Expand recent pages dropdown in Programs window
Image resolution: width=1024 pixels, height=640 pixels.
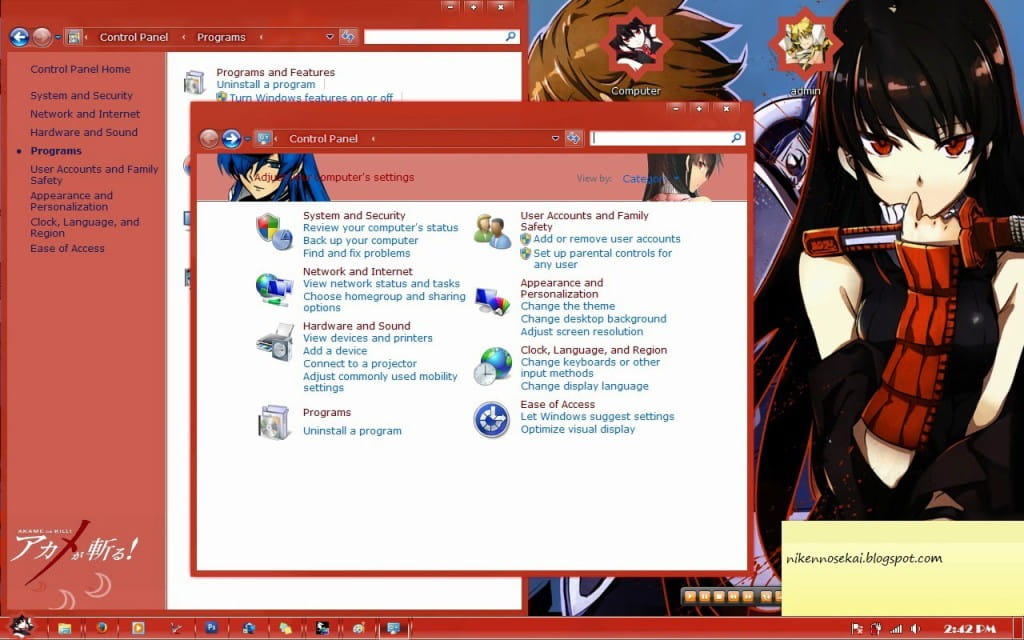point(58,37)
